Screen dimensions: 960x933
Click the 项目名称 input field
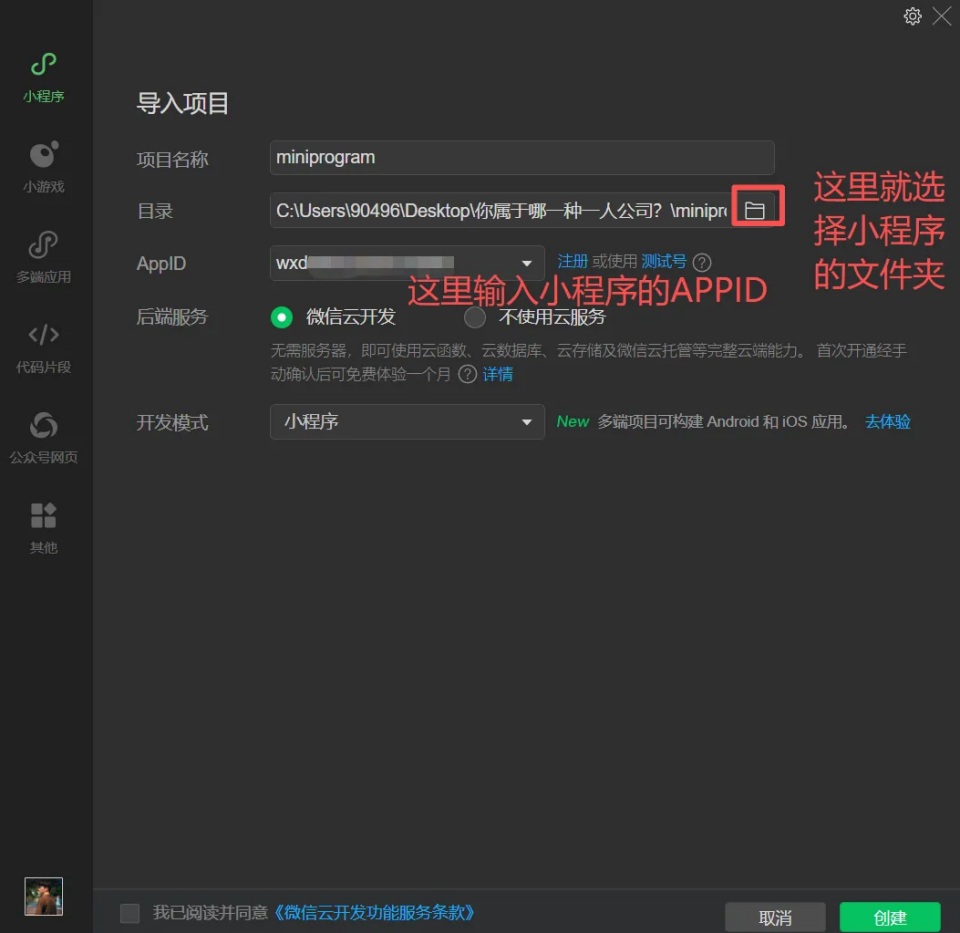click(x=522, y=157)
